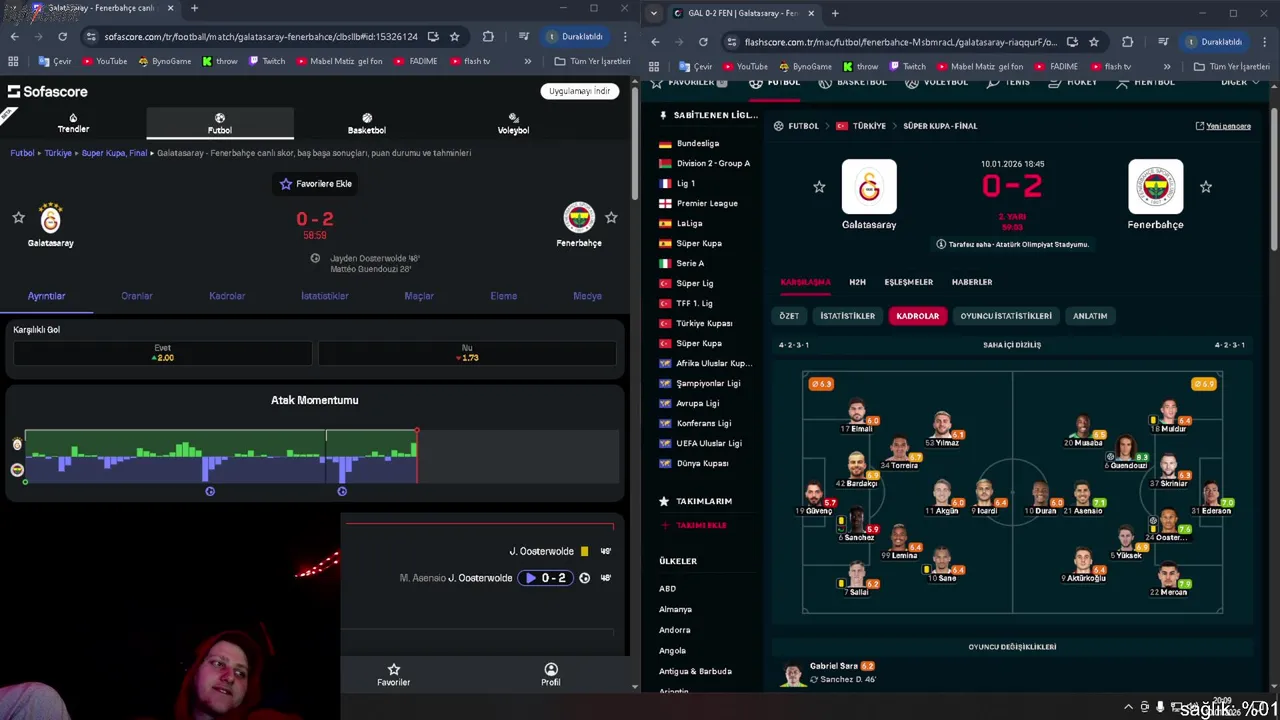The image size is (1280, 720).
Task: Select Evet 2.00 odds option
Action: (162, 353)
